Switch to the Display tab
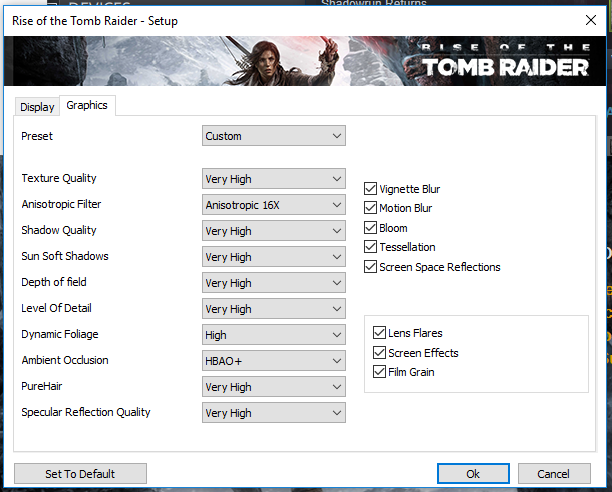 pyautogui.click(x=37, y=107)
